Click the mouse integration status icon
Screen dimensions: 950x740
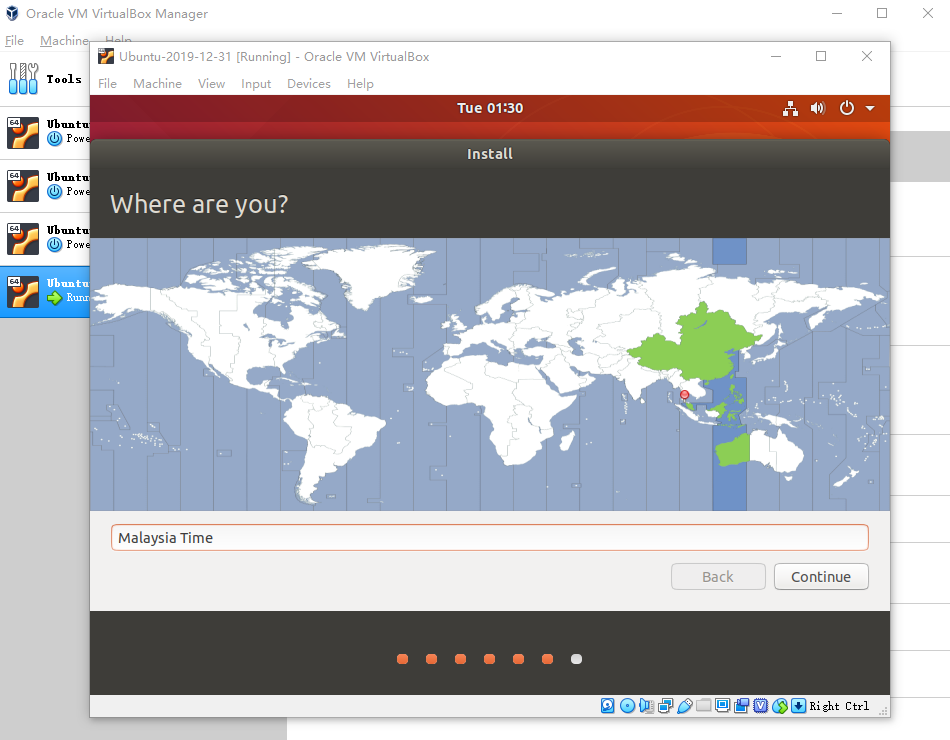[x=780, y=705]
